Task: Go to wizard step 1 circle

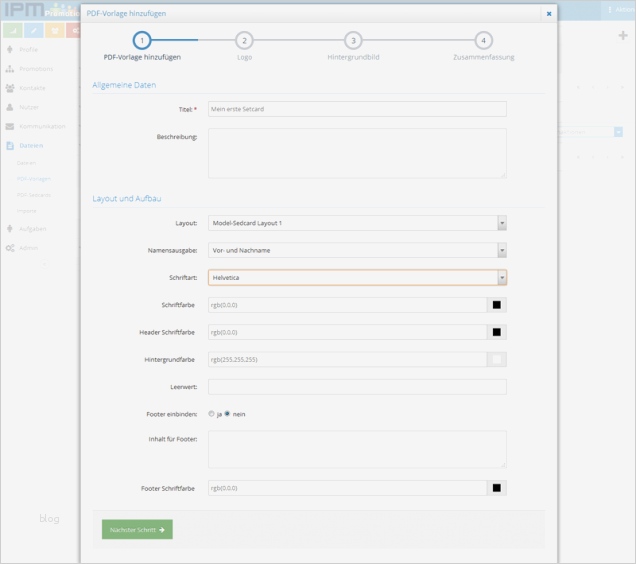Action: [142, 40]
